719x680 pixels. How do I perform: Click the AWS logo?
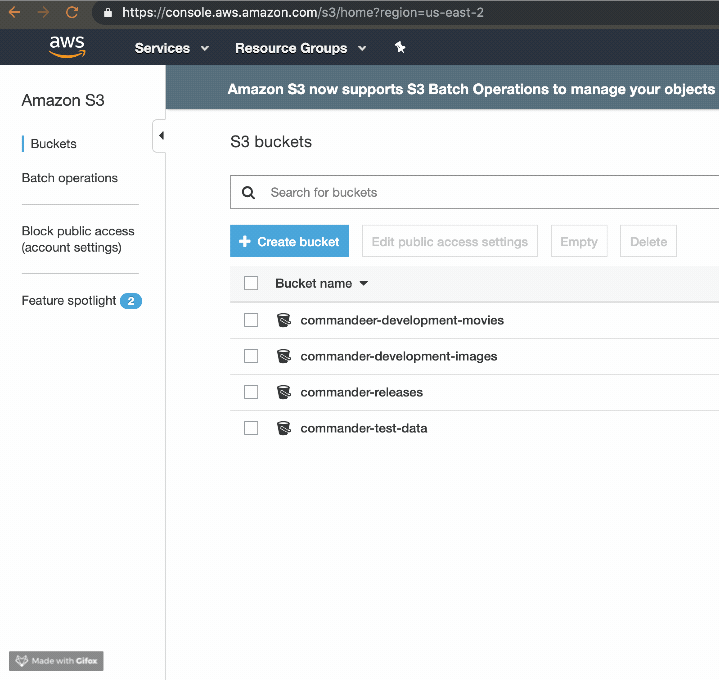tap(67, 46)
